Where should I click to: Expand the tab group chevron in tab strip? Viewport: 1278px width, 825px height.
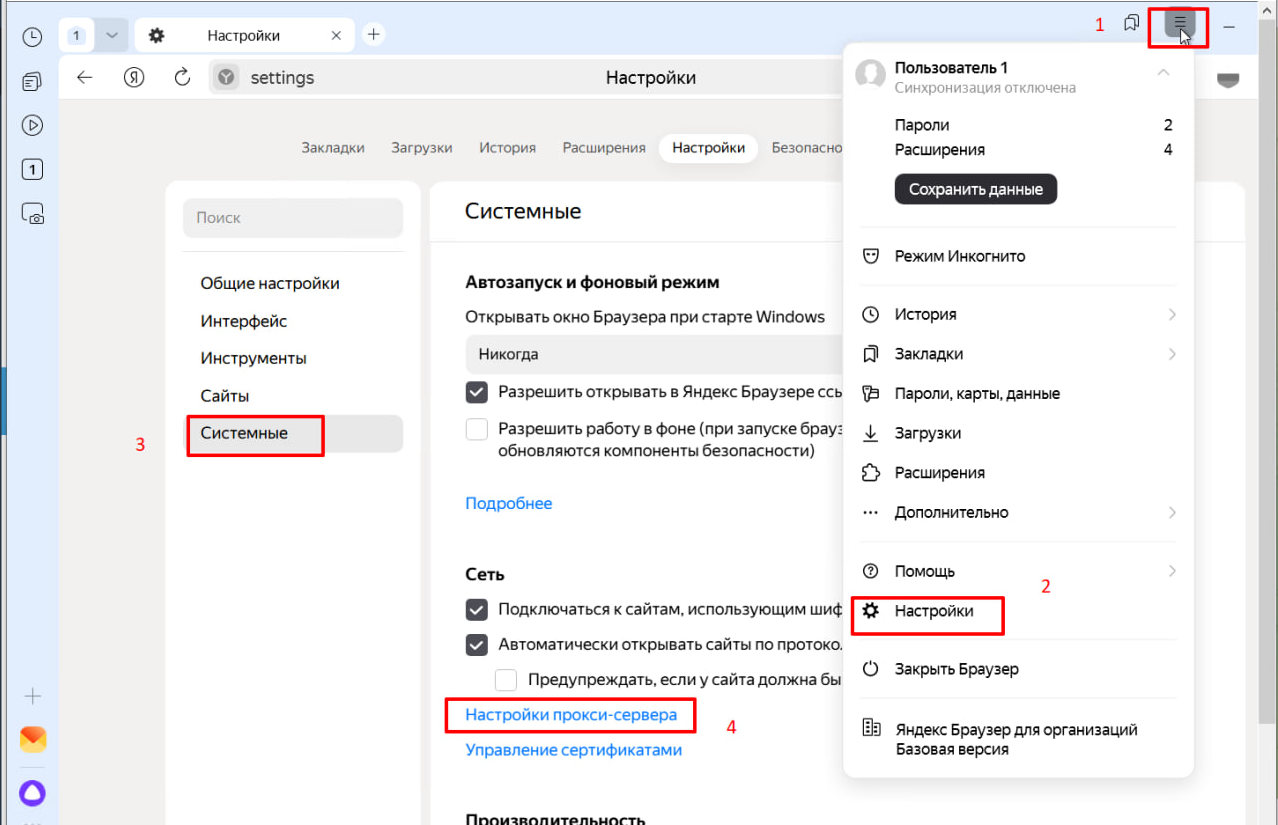111,36
